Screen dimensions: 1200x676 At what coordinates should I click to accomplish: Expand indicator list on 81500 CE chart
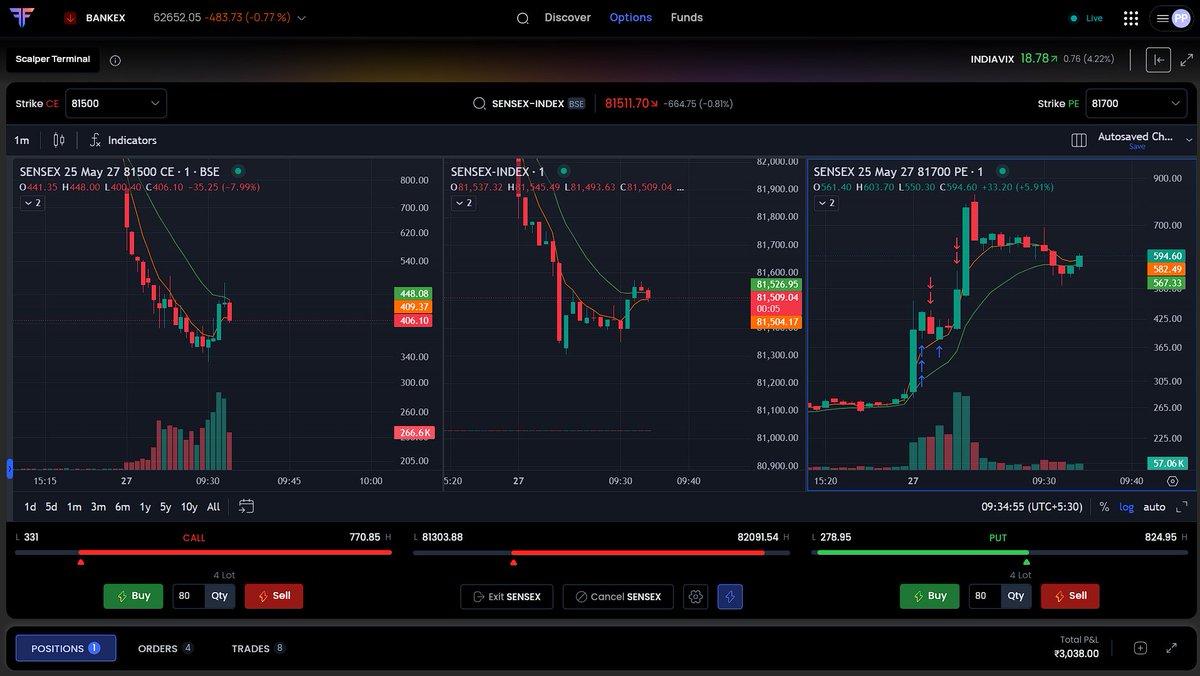coord(32,203)
